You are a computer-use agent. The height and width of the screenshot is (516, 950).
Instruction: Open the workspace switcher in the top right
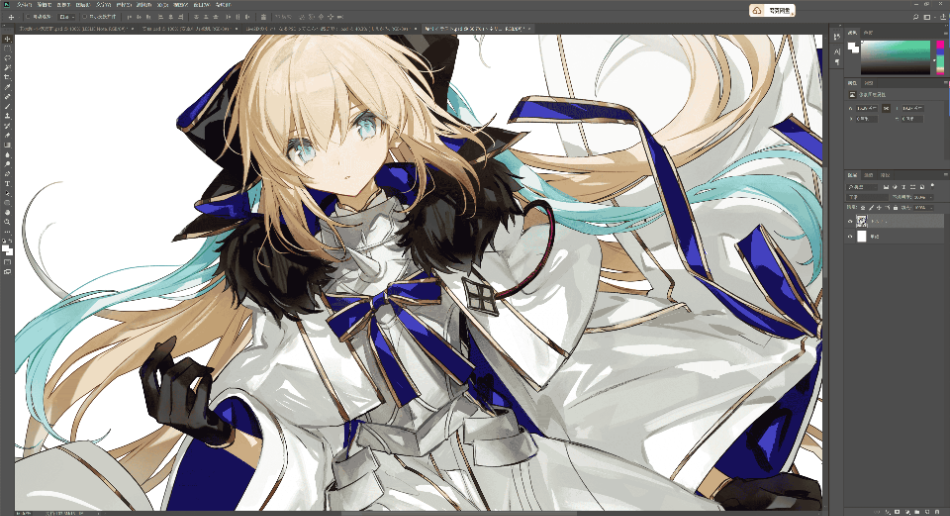927,17
